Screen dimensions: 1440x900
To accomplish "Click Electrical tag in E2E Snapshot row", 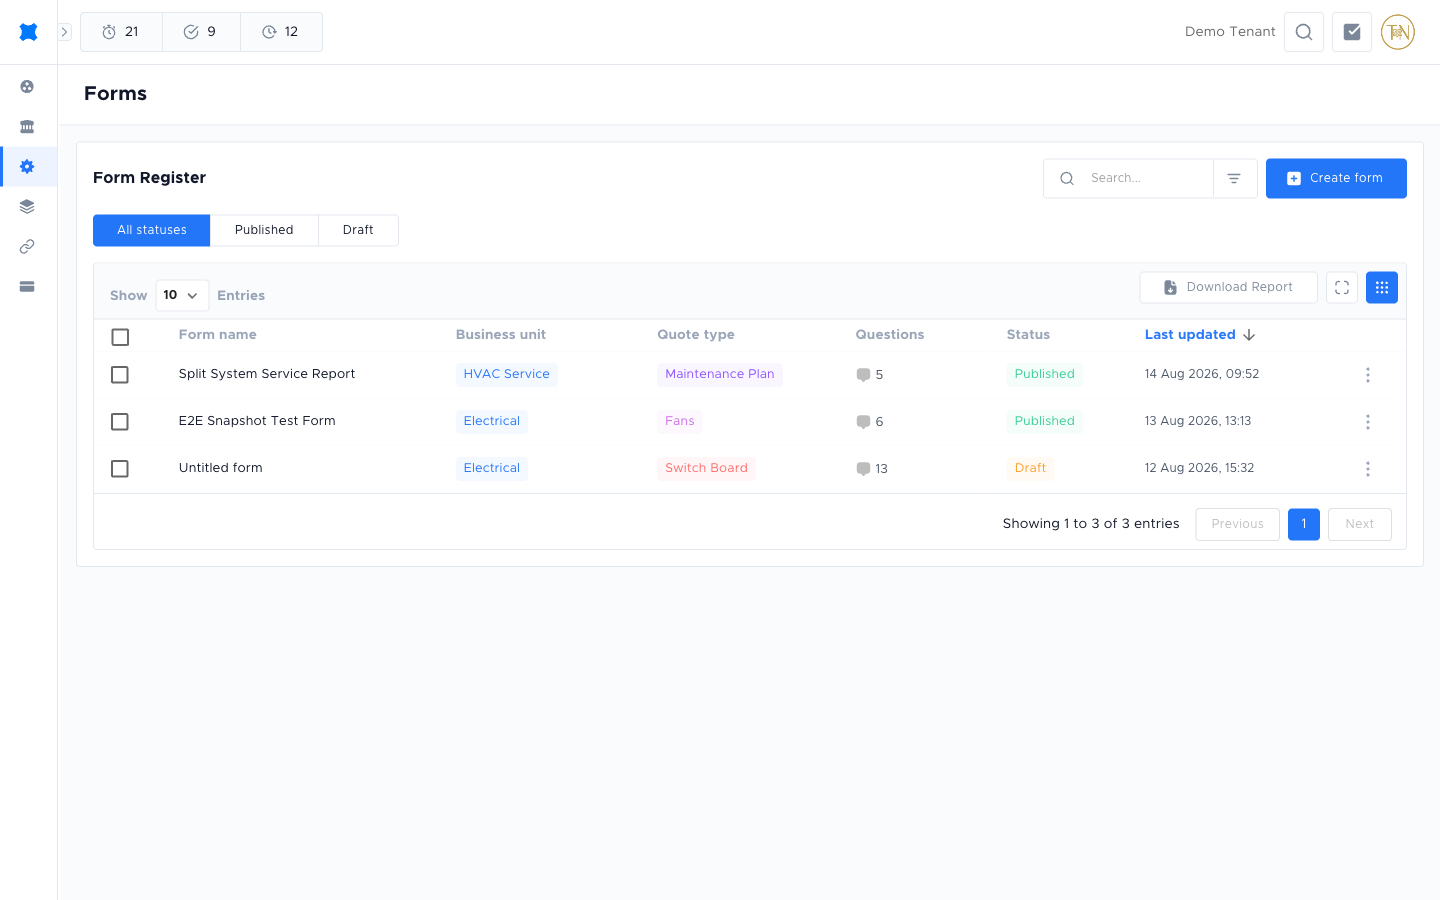I will coord(492,421).
